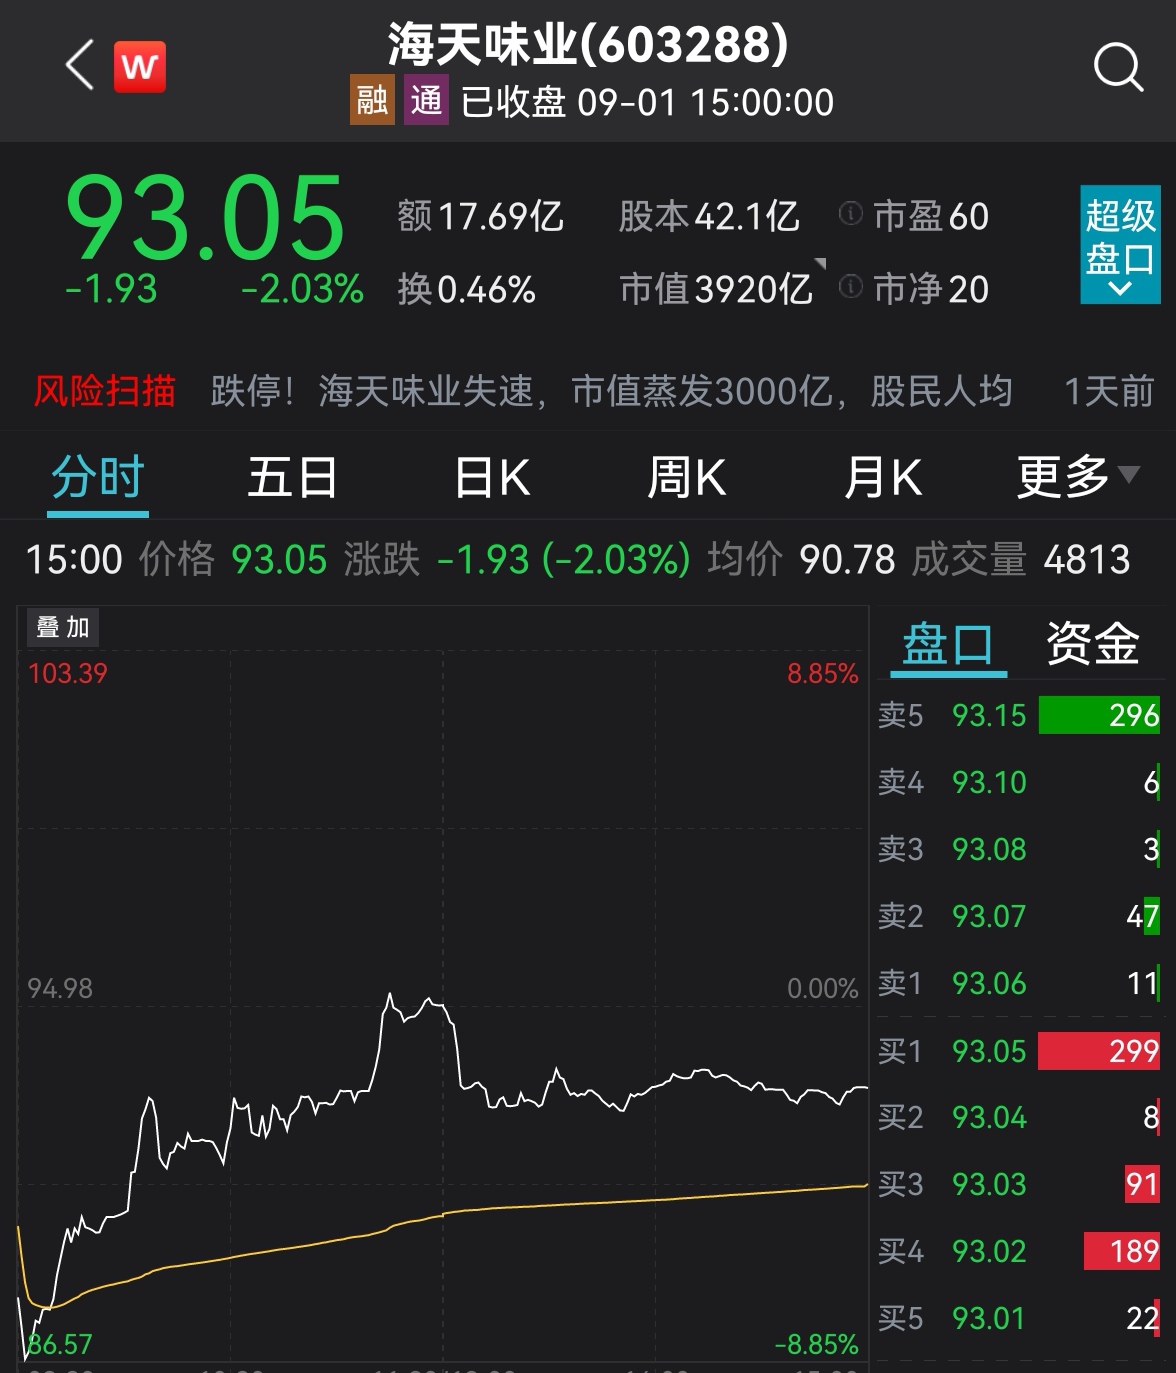Expand the 市值 3920亿 corner arrow

pyautogui.click(x=820, y=264)
